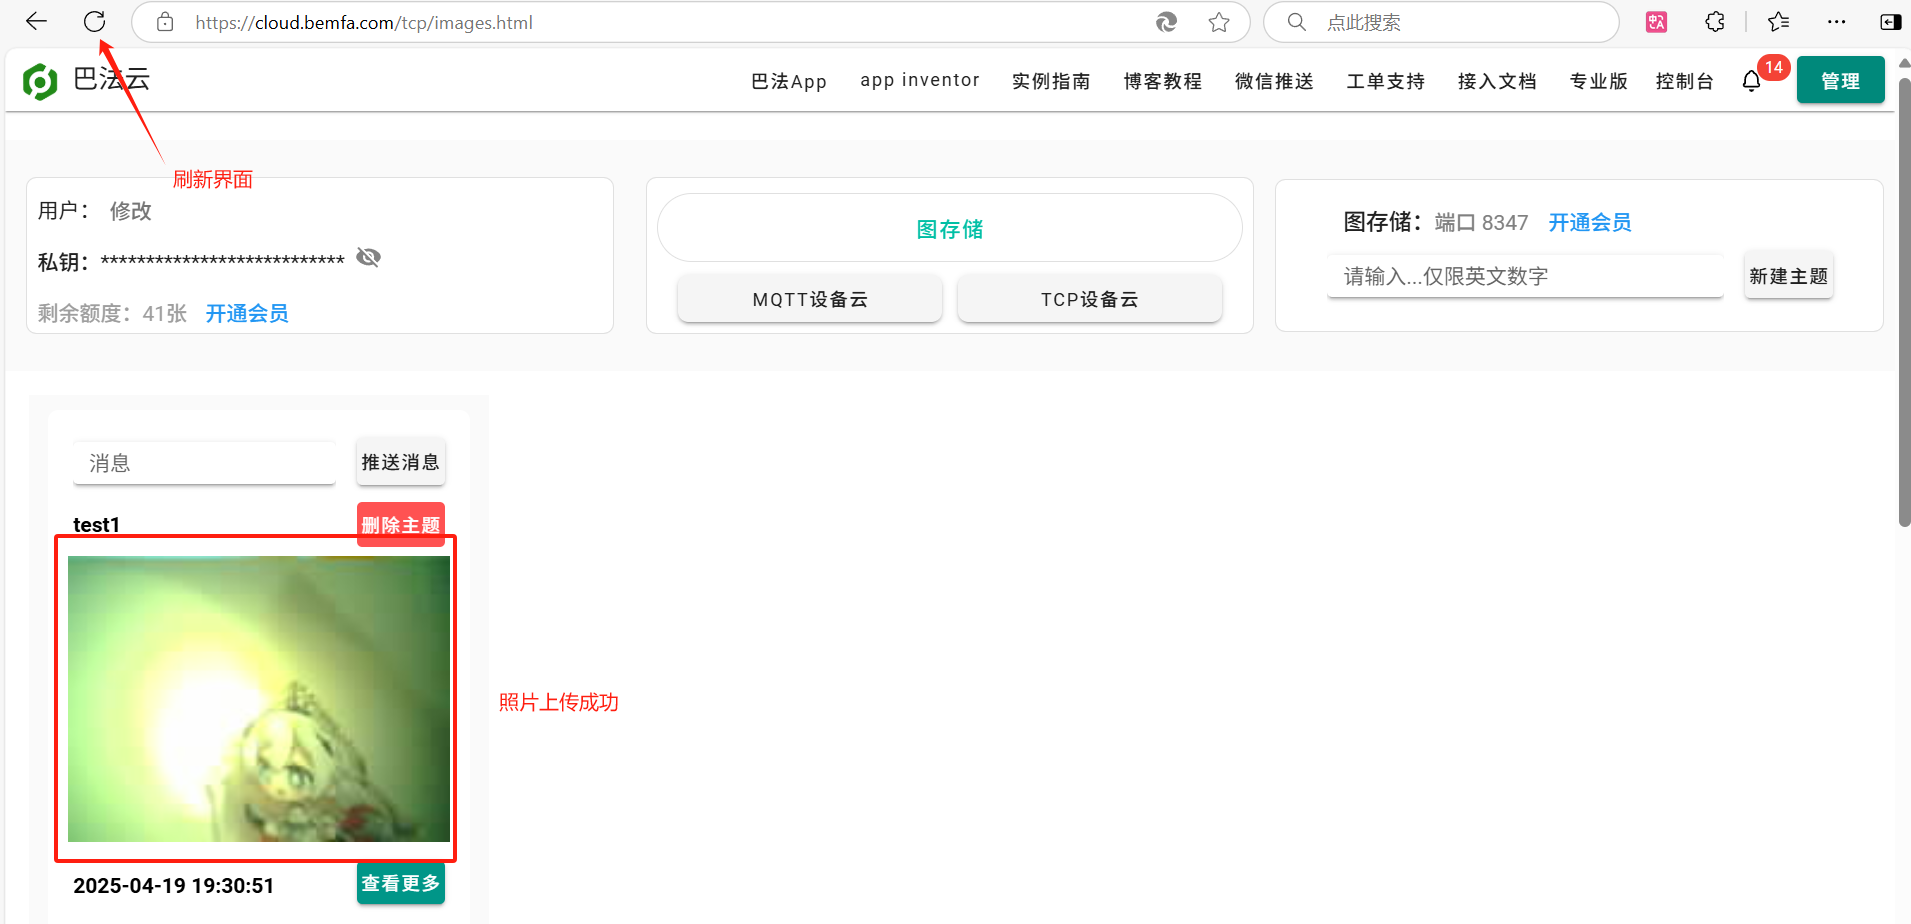
Task: Open the 实例指南 menu item
Action: [x=1051, y=81]
